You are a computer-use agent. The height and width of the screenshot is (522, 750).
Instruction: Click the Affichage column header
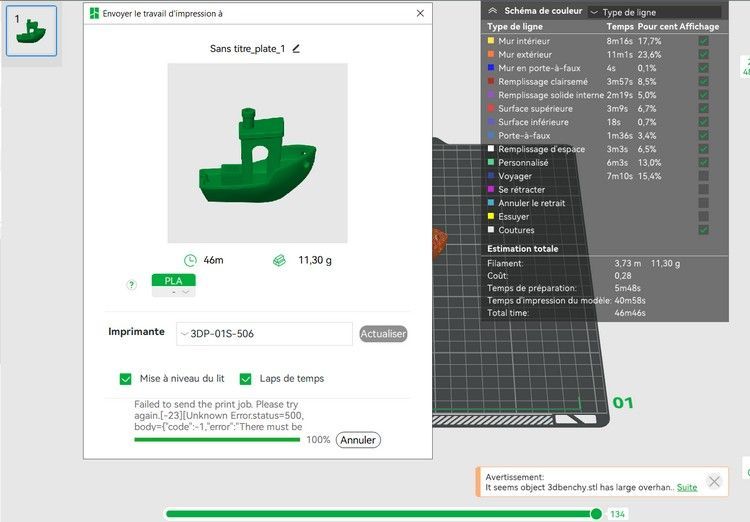coord(699,27)
